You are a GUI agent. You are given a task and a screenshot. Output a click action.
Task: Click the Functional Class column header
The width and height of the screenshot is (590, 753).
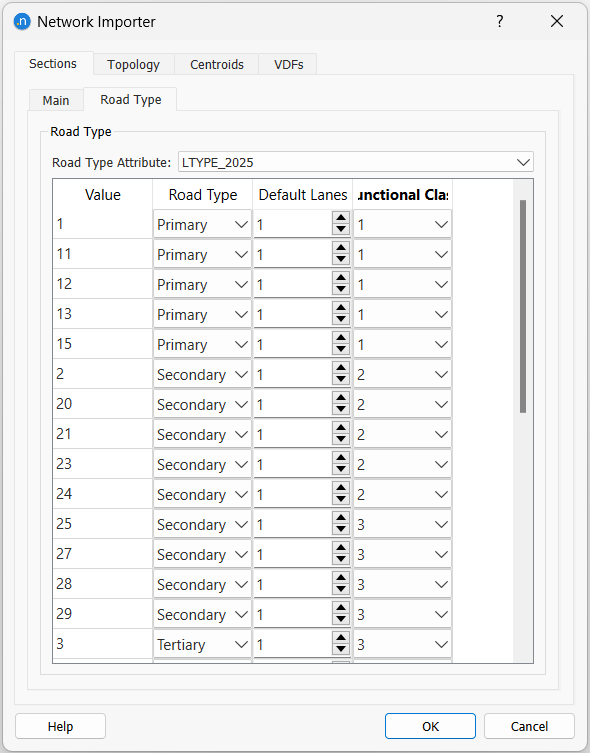point(402,194)
